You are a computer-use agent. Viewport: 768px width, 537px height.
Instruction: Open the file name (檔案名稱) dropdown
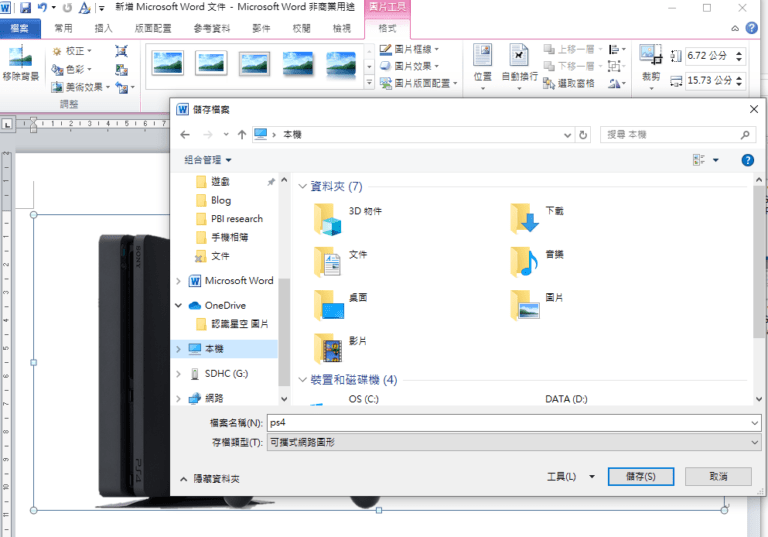coord(754,423)
